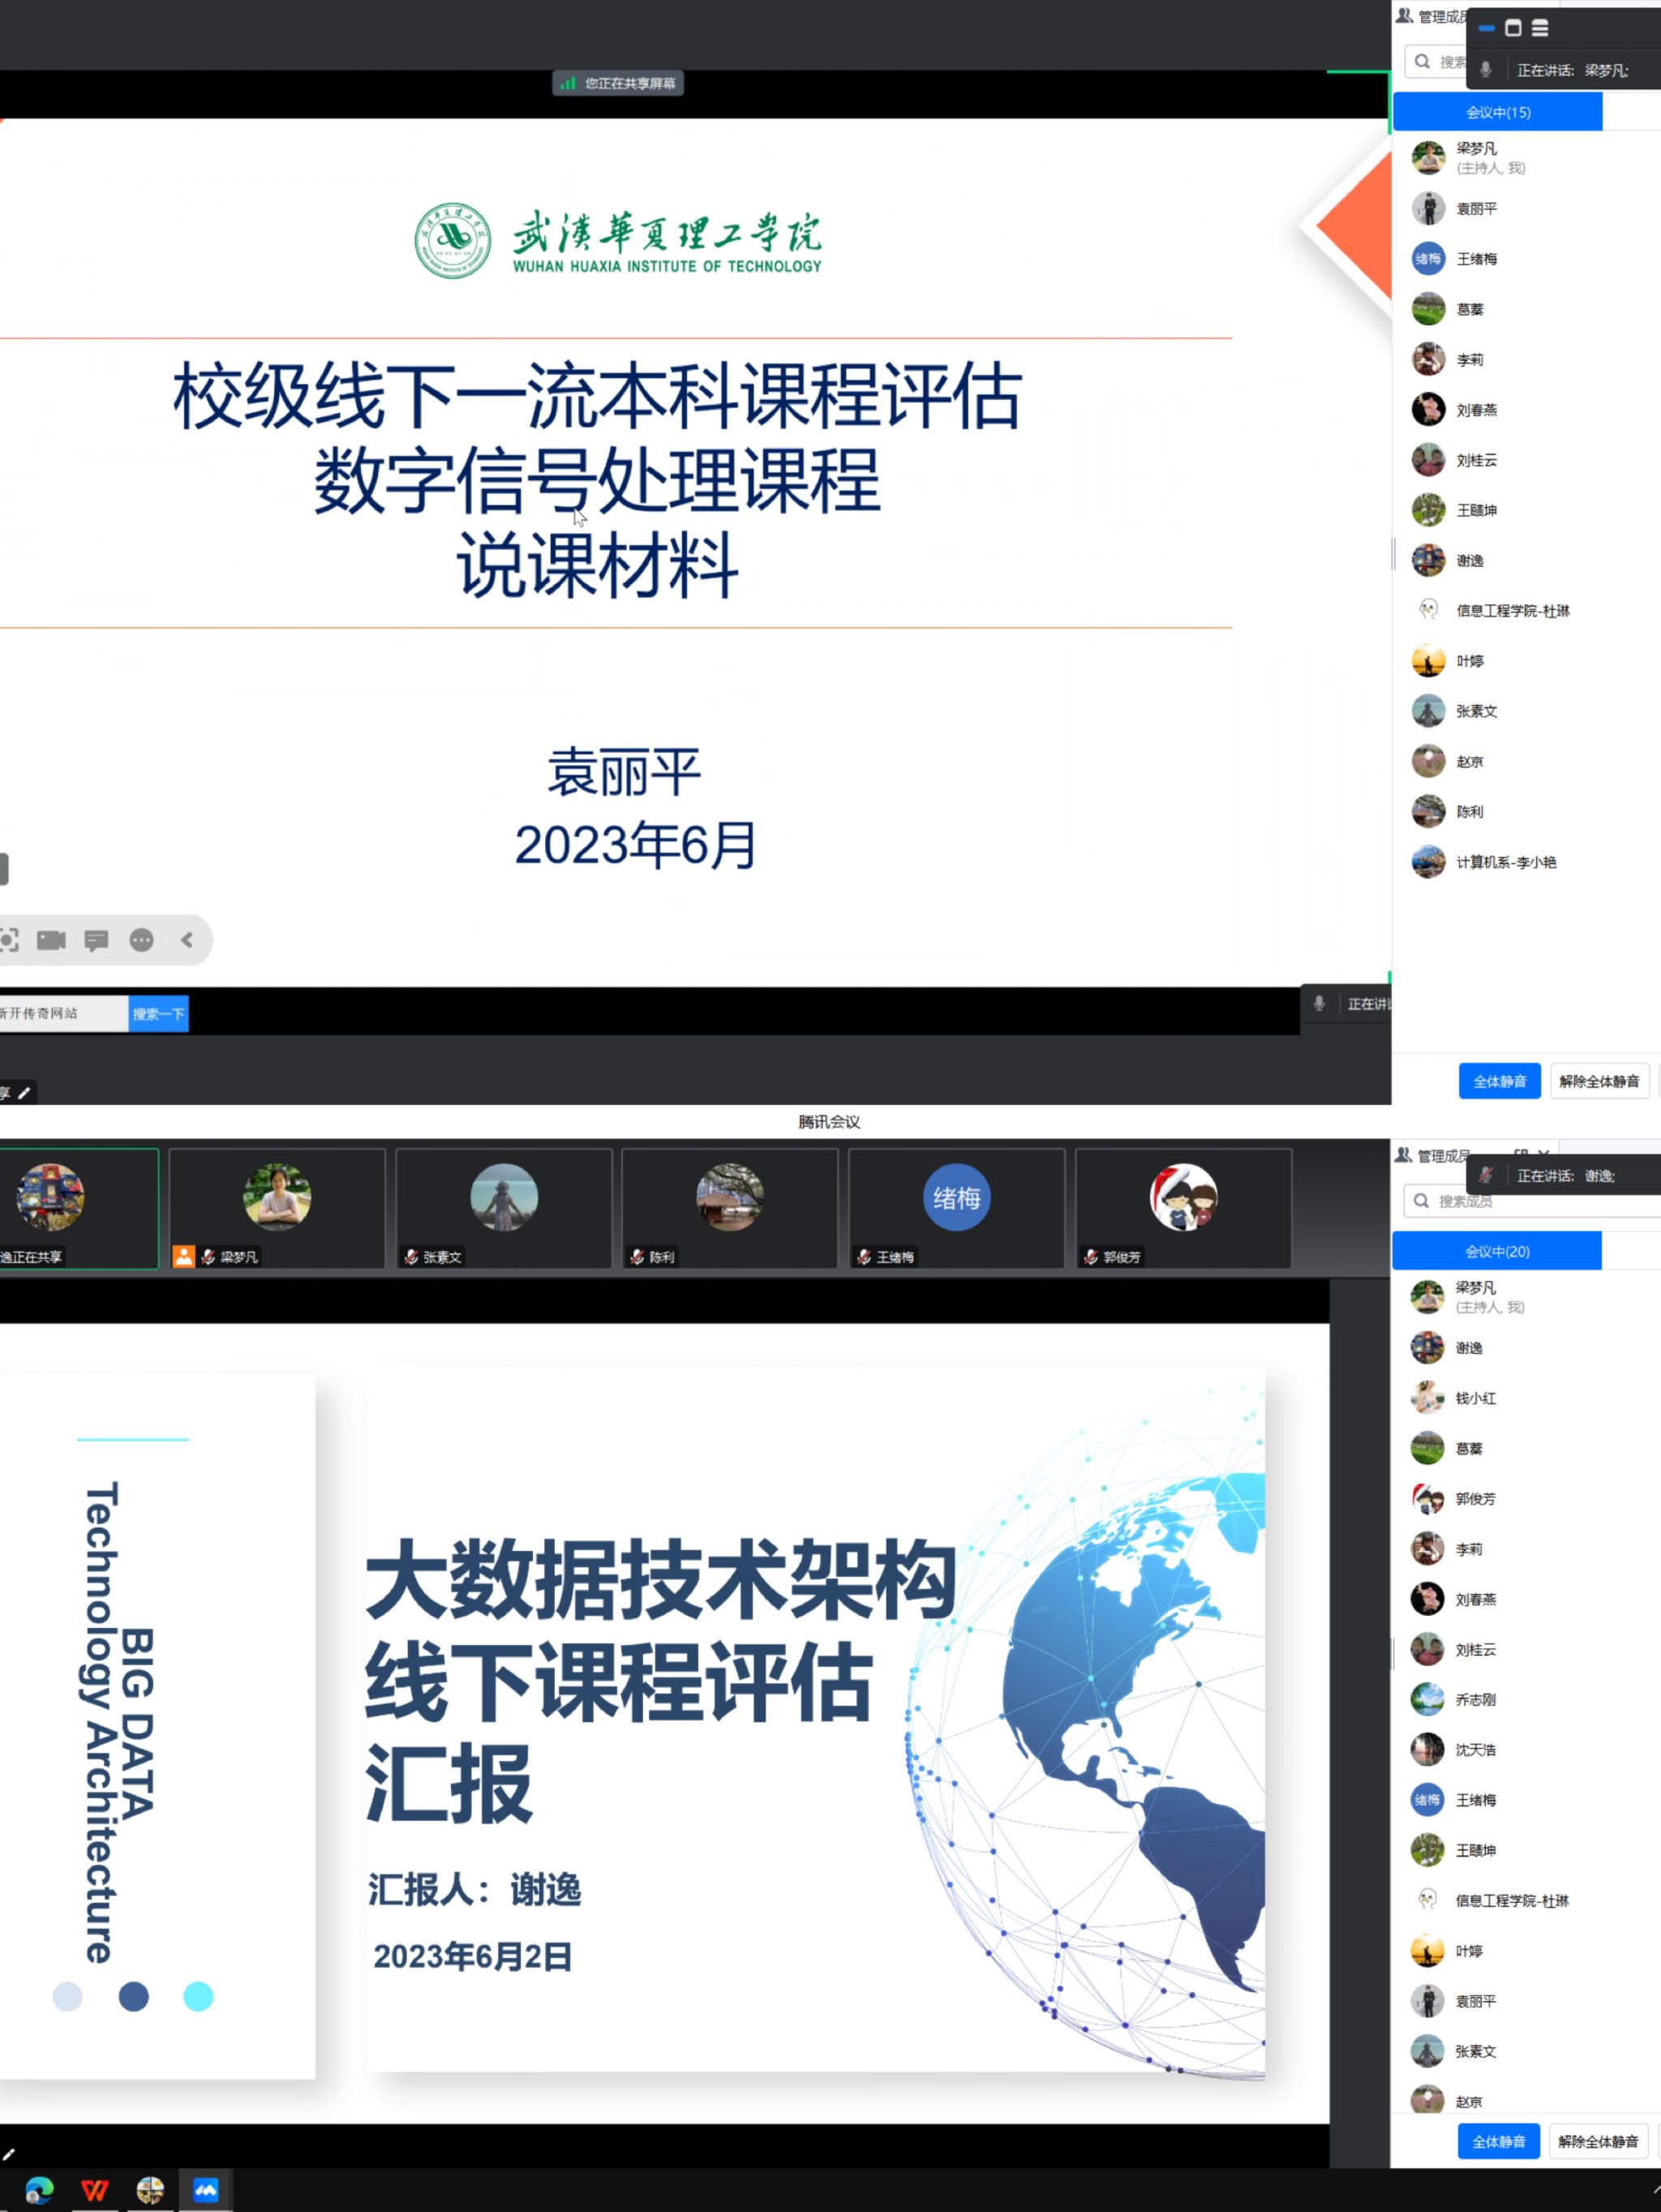Screen dimensions: 1661x2212
Task: Click the microphone icon beside 正在讲话: 梁梦凡
Action: pyautogui.click(x=1486, y=70)
